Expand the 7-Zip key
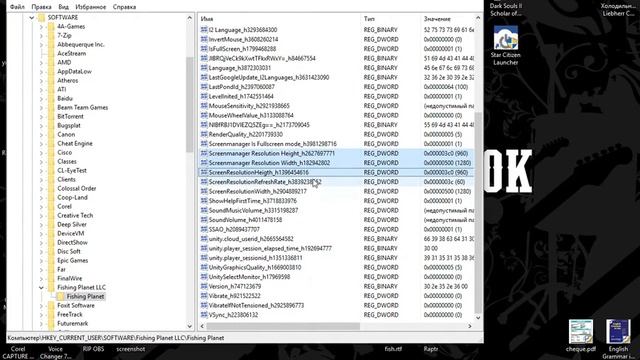This screenshot has height=360, width=640. click(x=41, y=36)
